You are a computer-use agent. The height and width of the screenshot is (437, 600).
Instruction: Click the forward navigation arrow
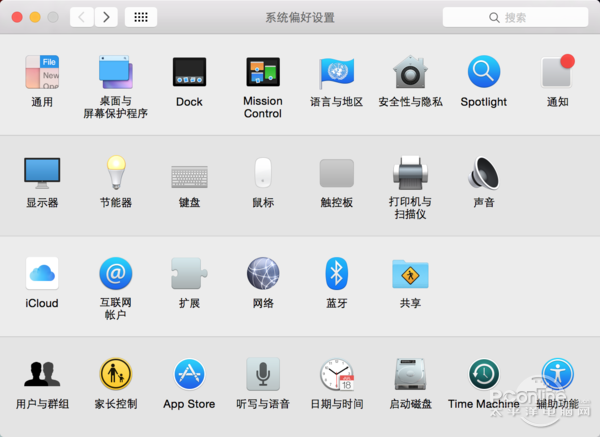(106, 17)
